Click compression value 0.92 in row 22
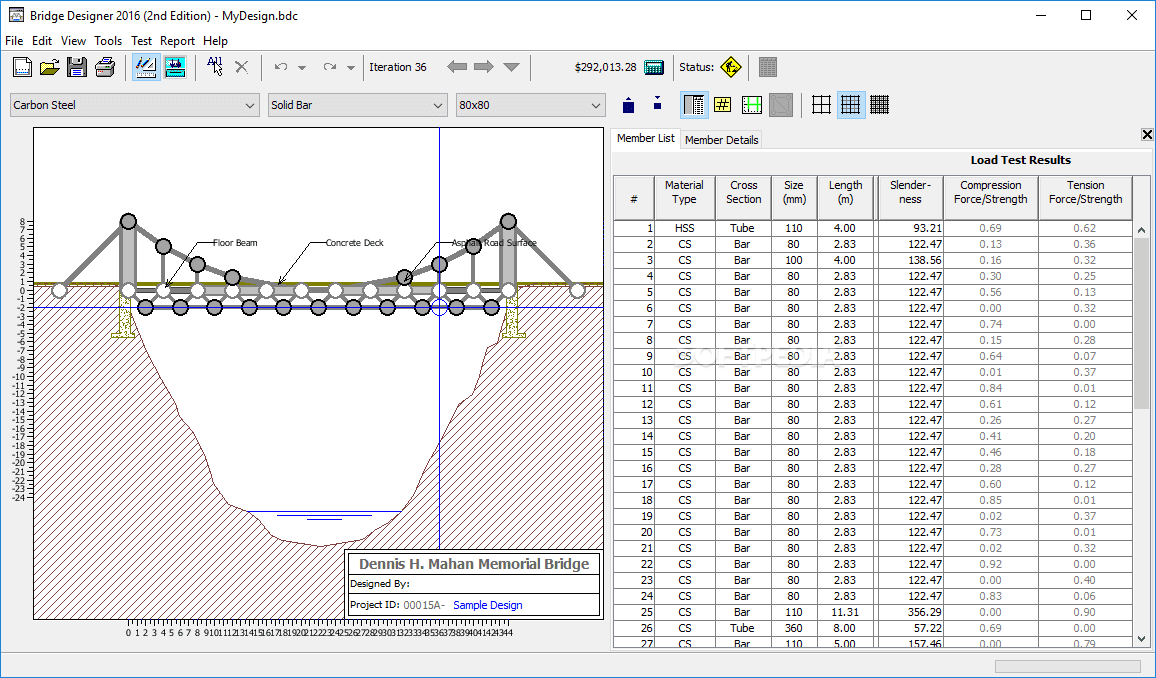The image size is (1156, 678). [x=991, y=565]
